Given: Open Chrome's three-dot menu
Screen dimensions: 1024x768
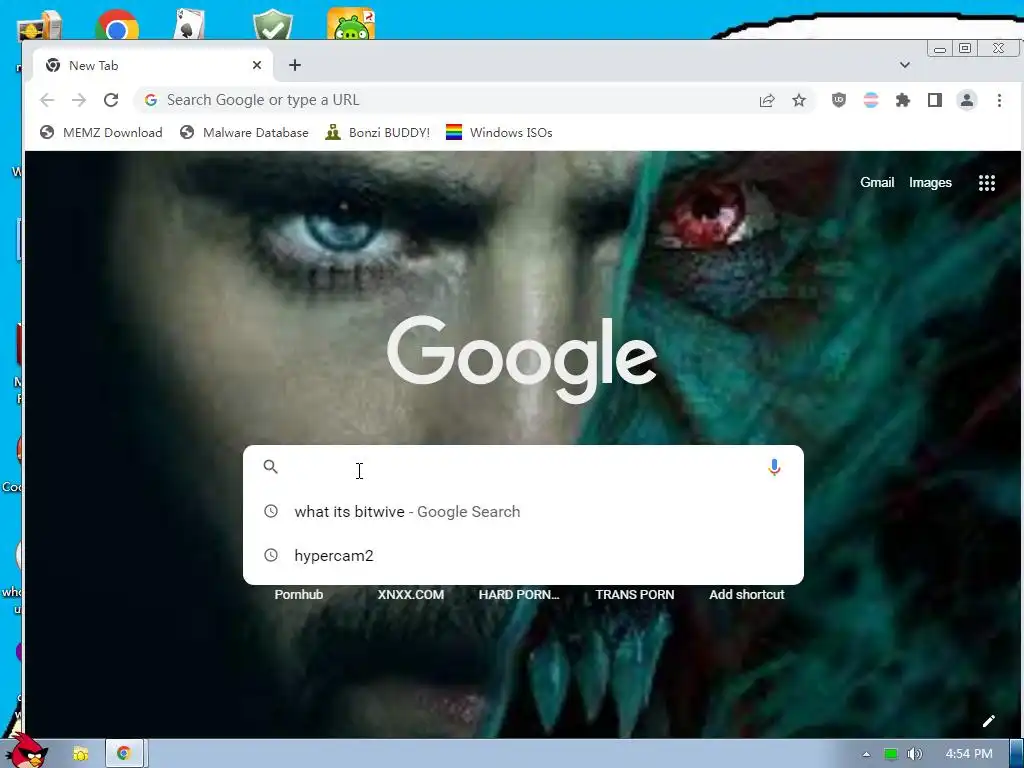Looking at the screenshot, I should coord(999,100).
